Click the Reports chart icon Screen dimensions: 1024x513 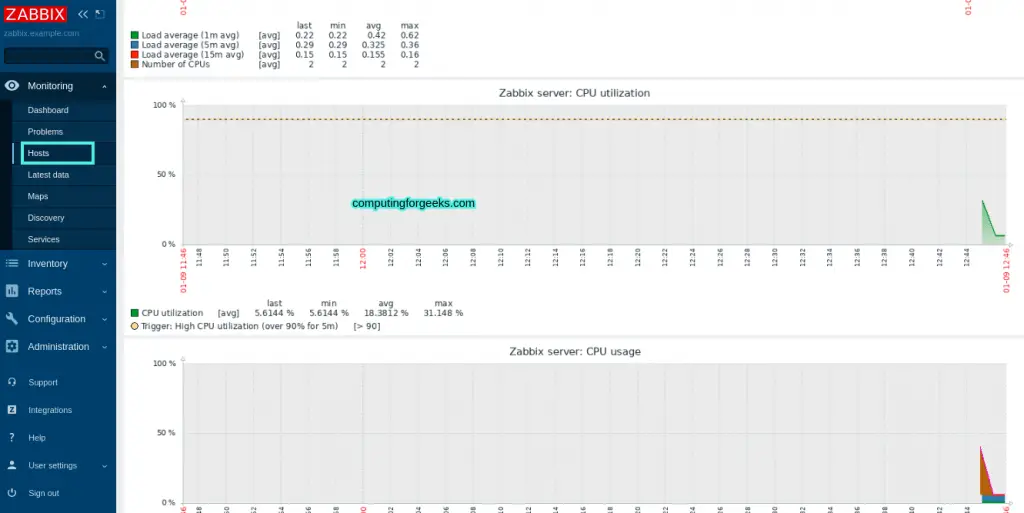12,291
